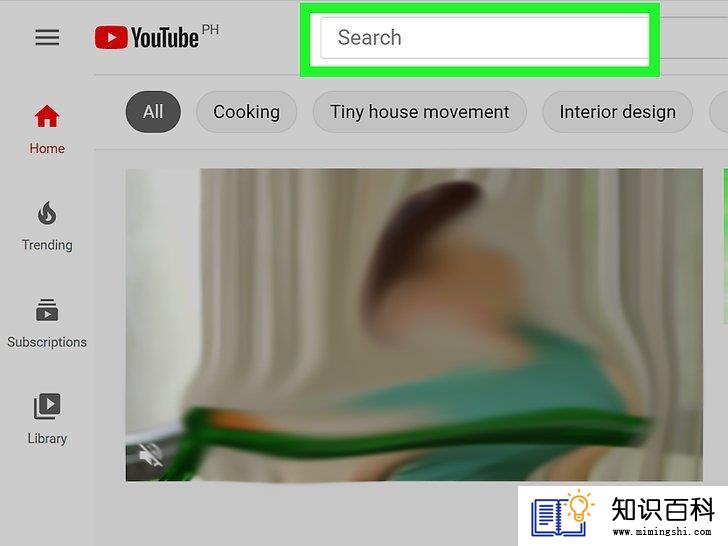Screen dimensions: 728x546
Task: Click the 知识百科 watermark text
Action: 663,509
